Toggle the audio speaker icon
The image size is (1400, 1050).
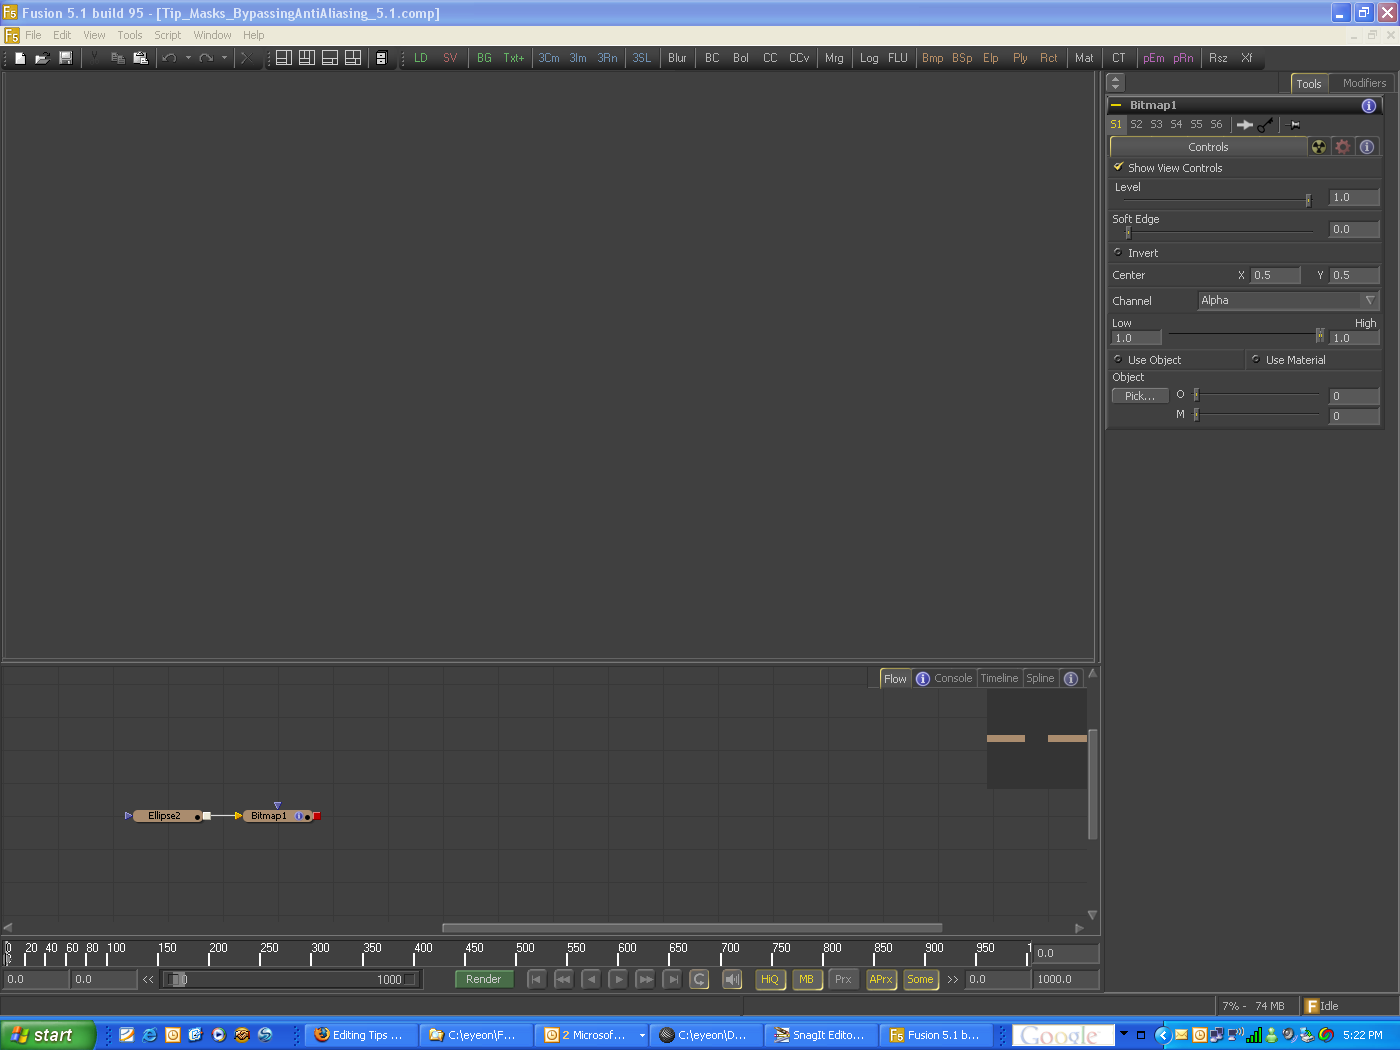pyautogui.click(x=732, y=980)
